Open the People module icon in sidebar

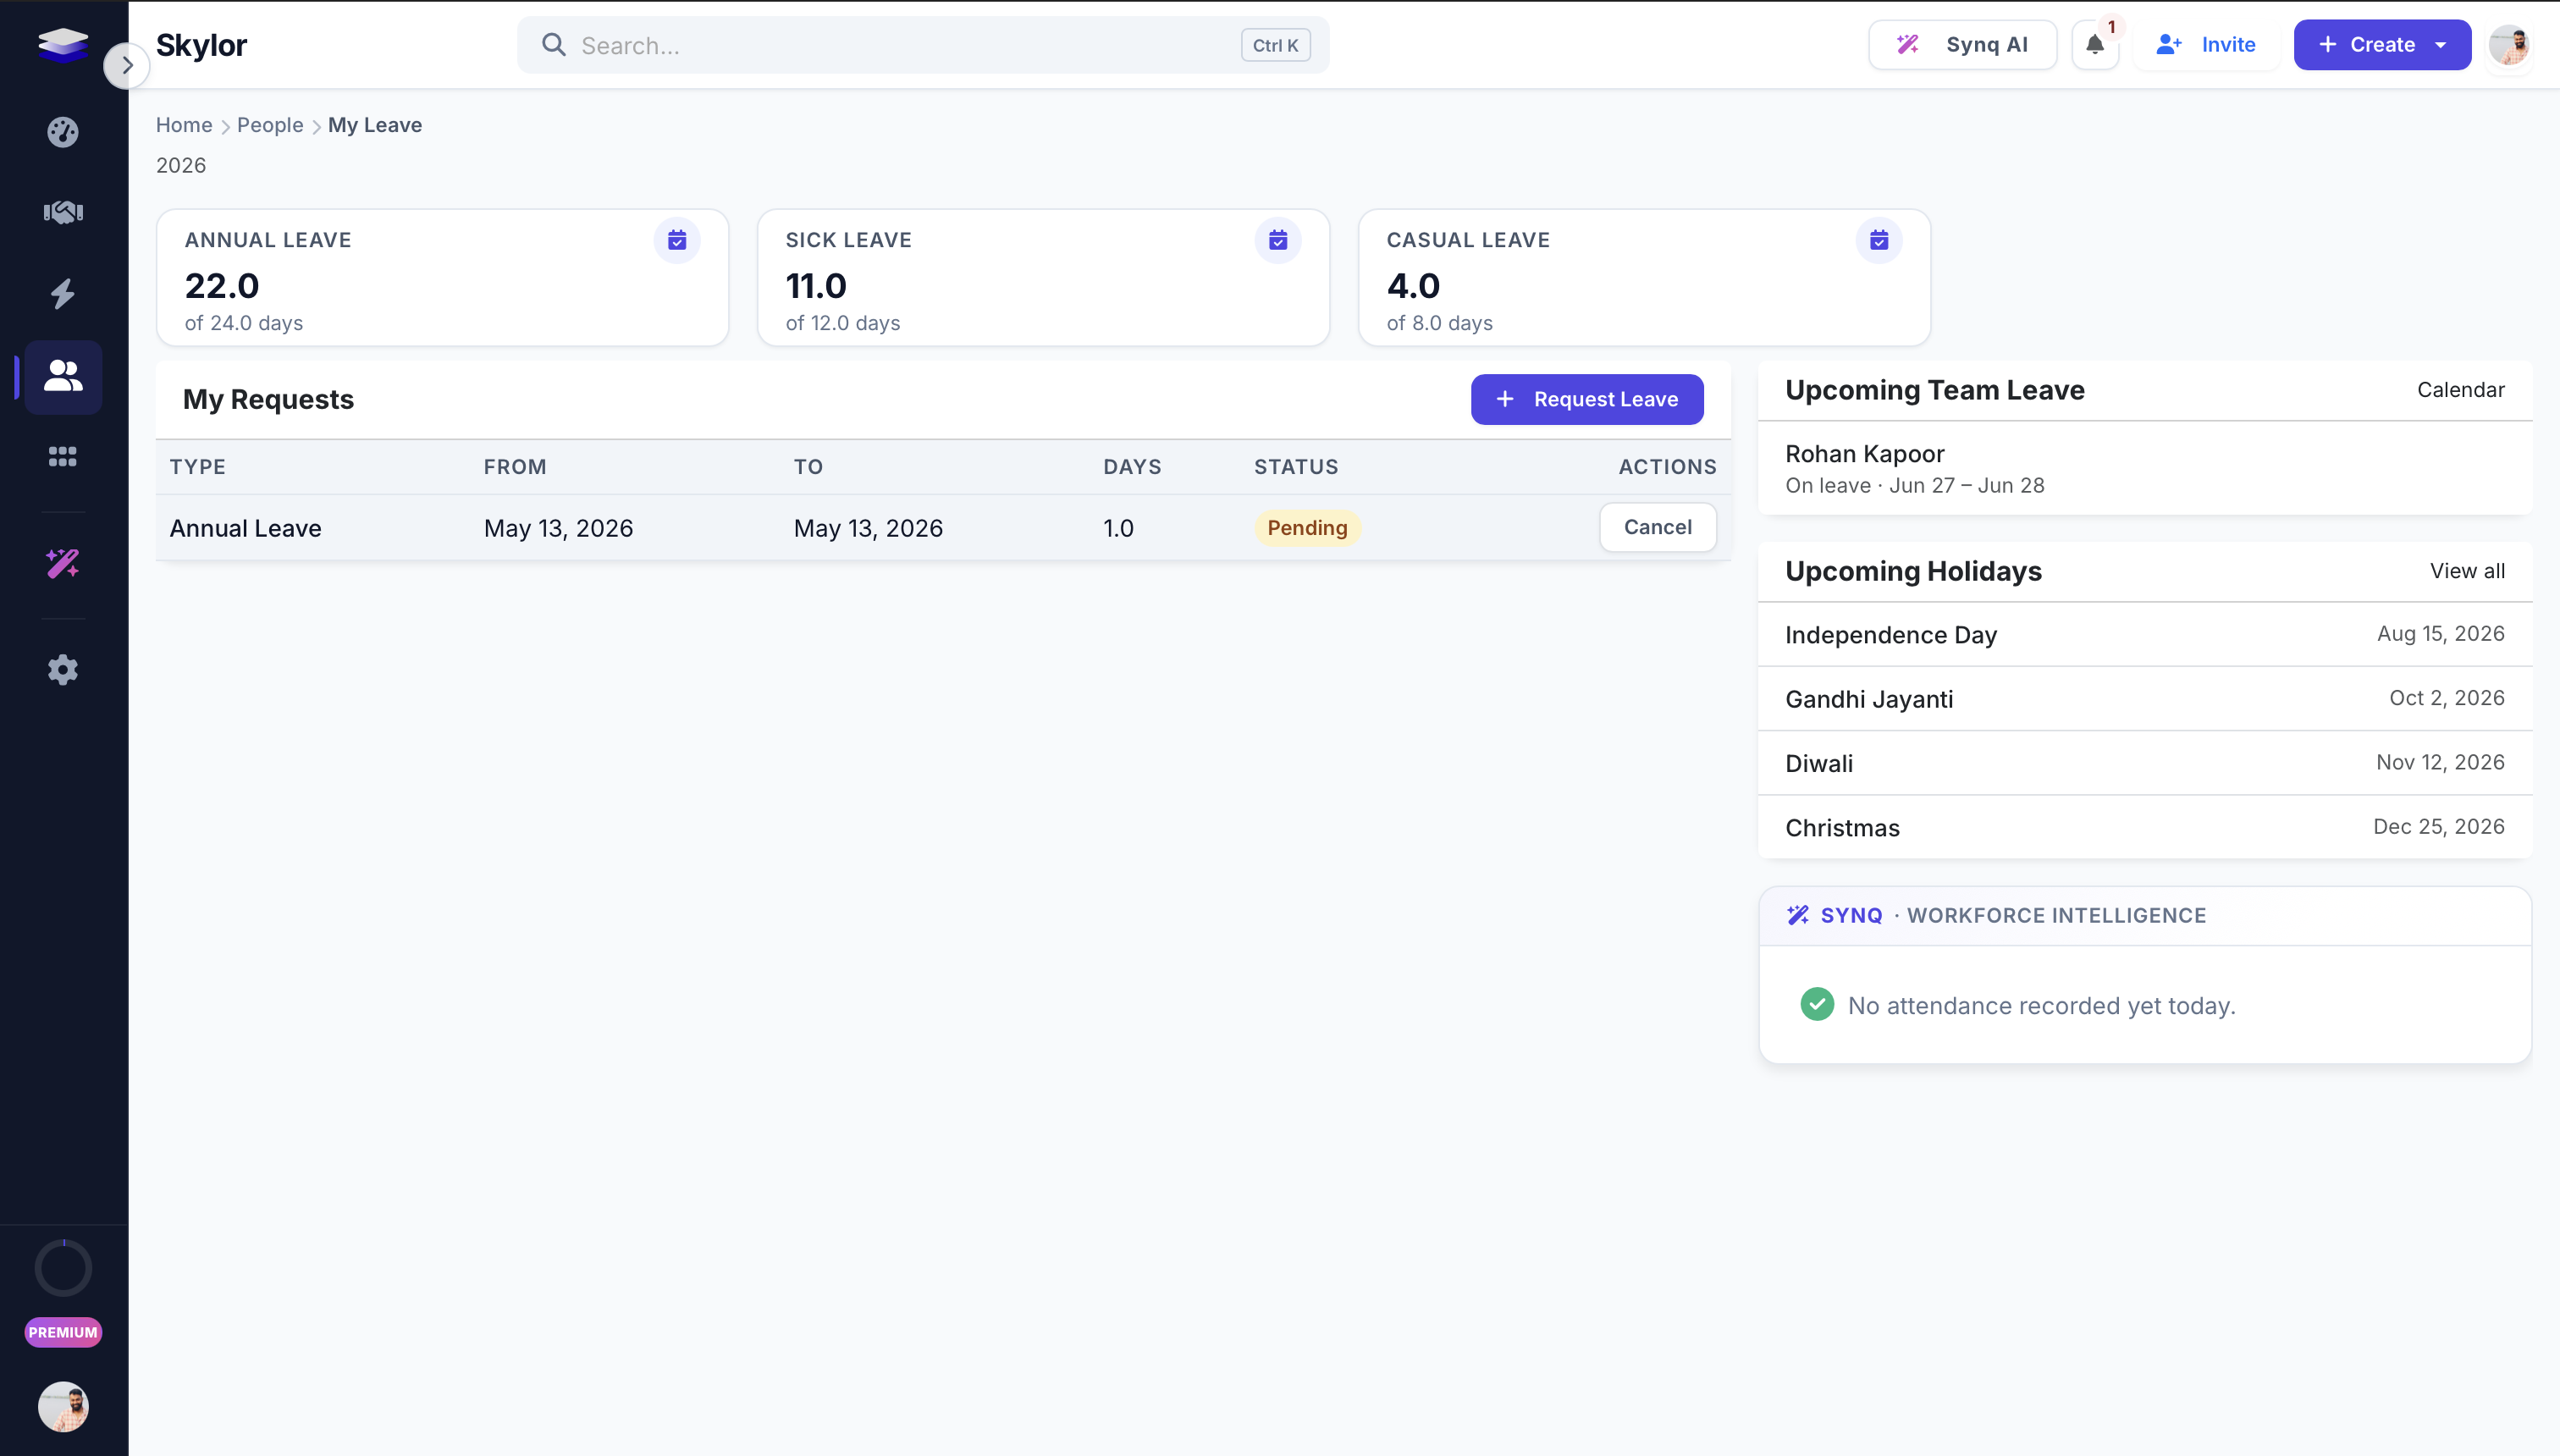[63, 376]
